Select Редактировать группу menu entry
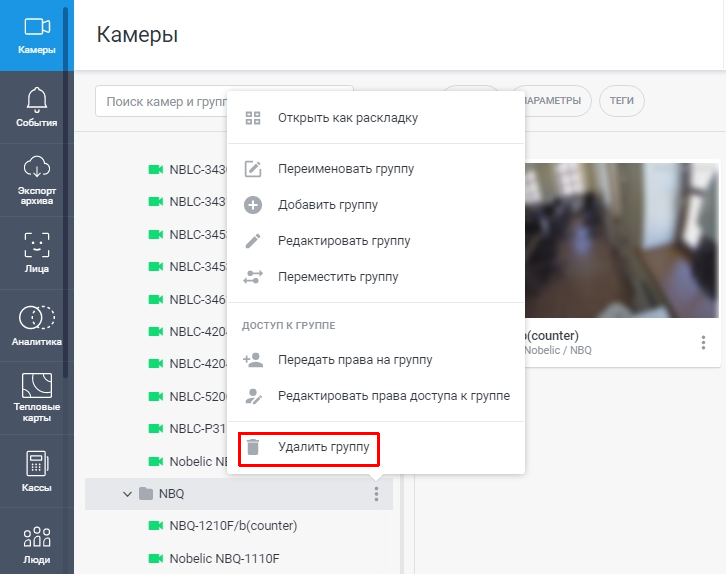 [376, 241]
